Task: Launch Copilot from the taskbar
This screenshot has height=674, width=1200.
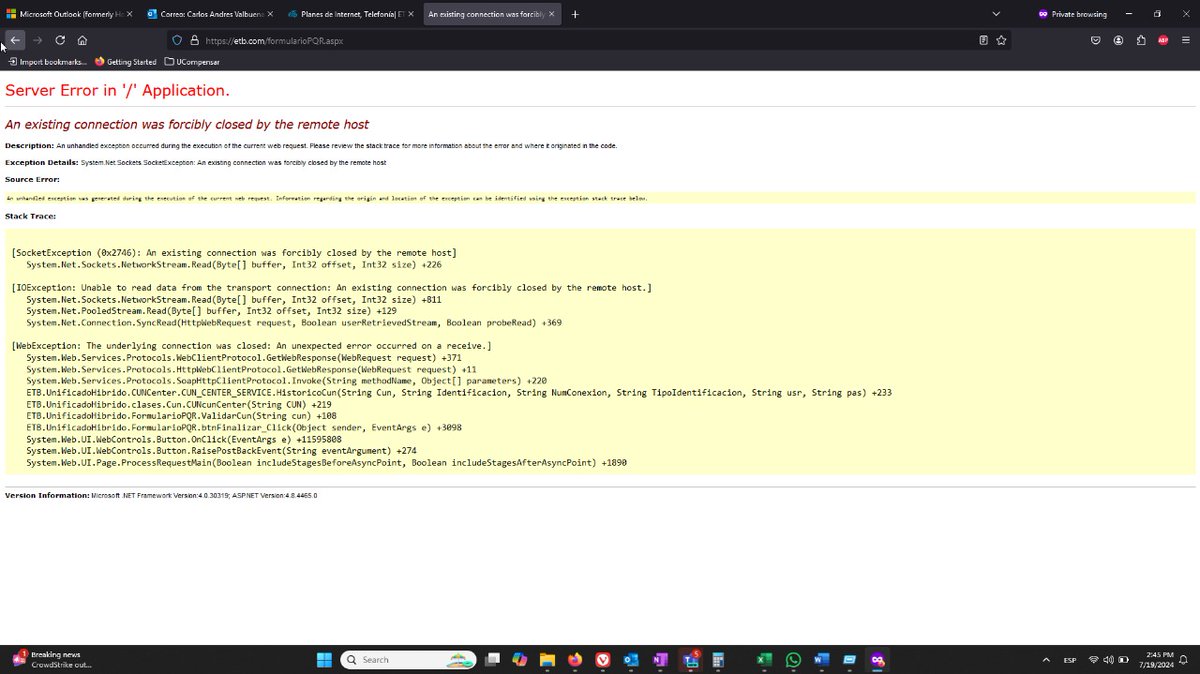Action: pyautogui.click(x=519, y=660)
